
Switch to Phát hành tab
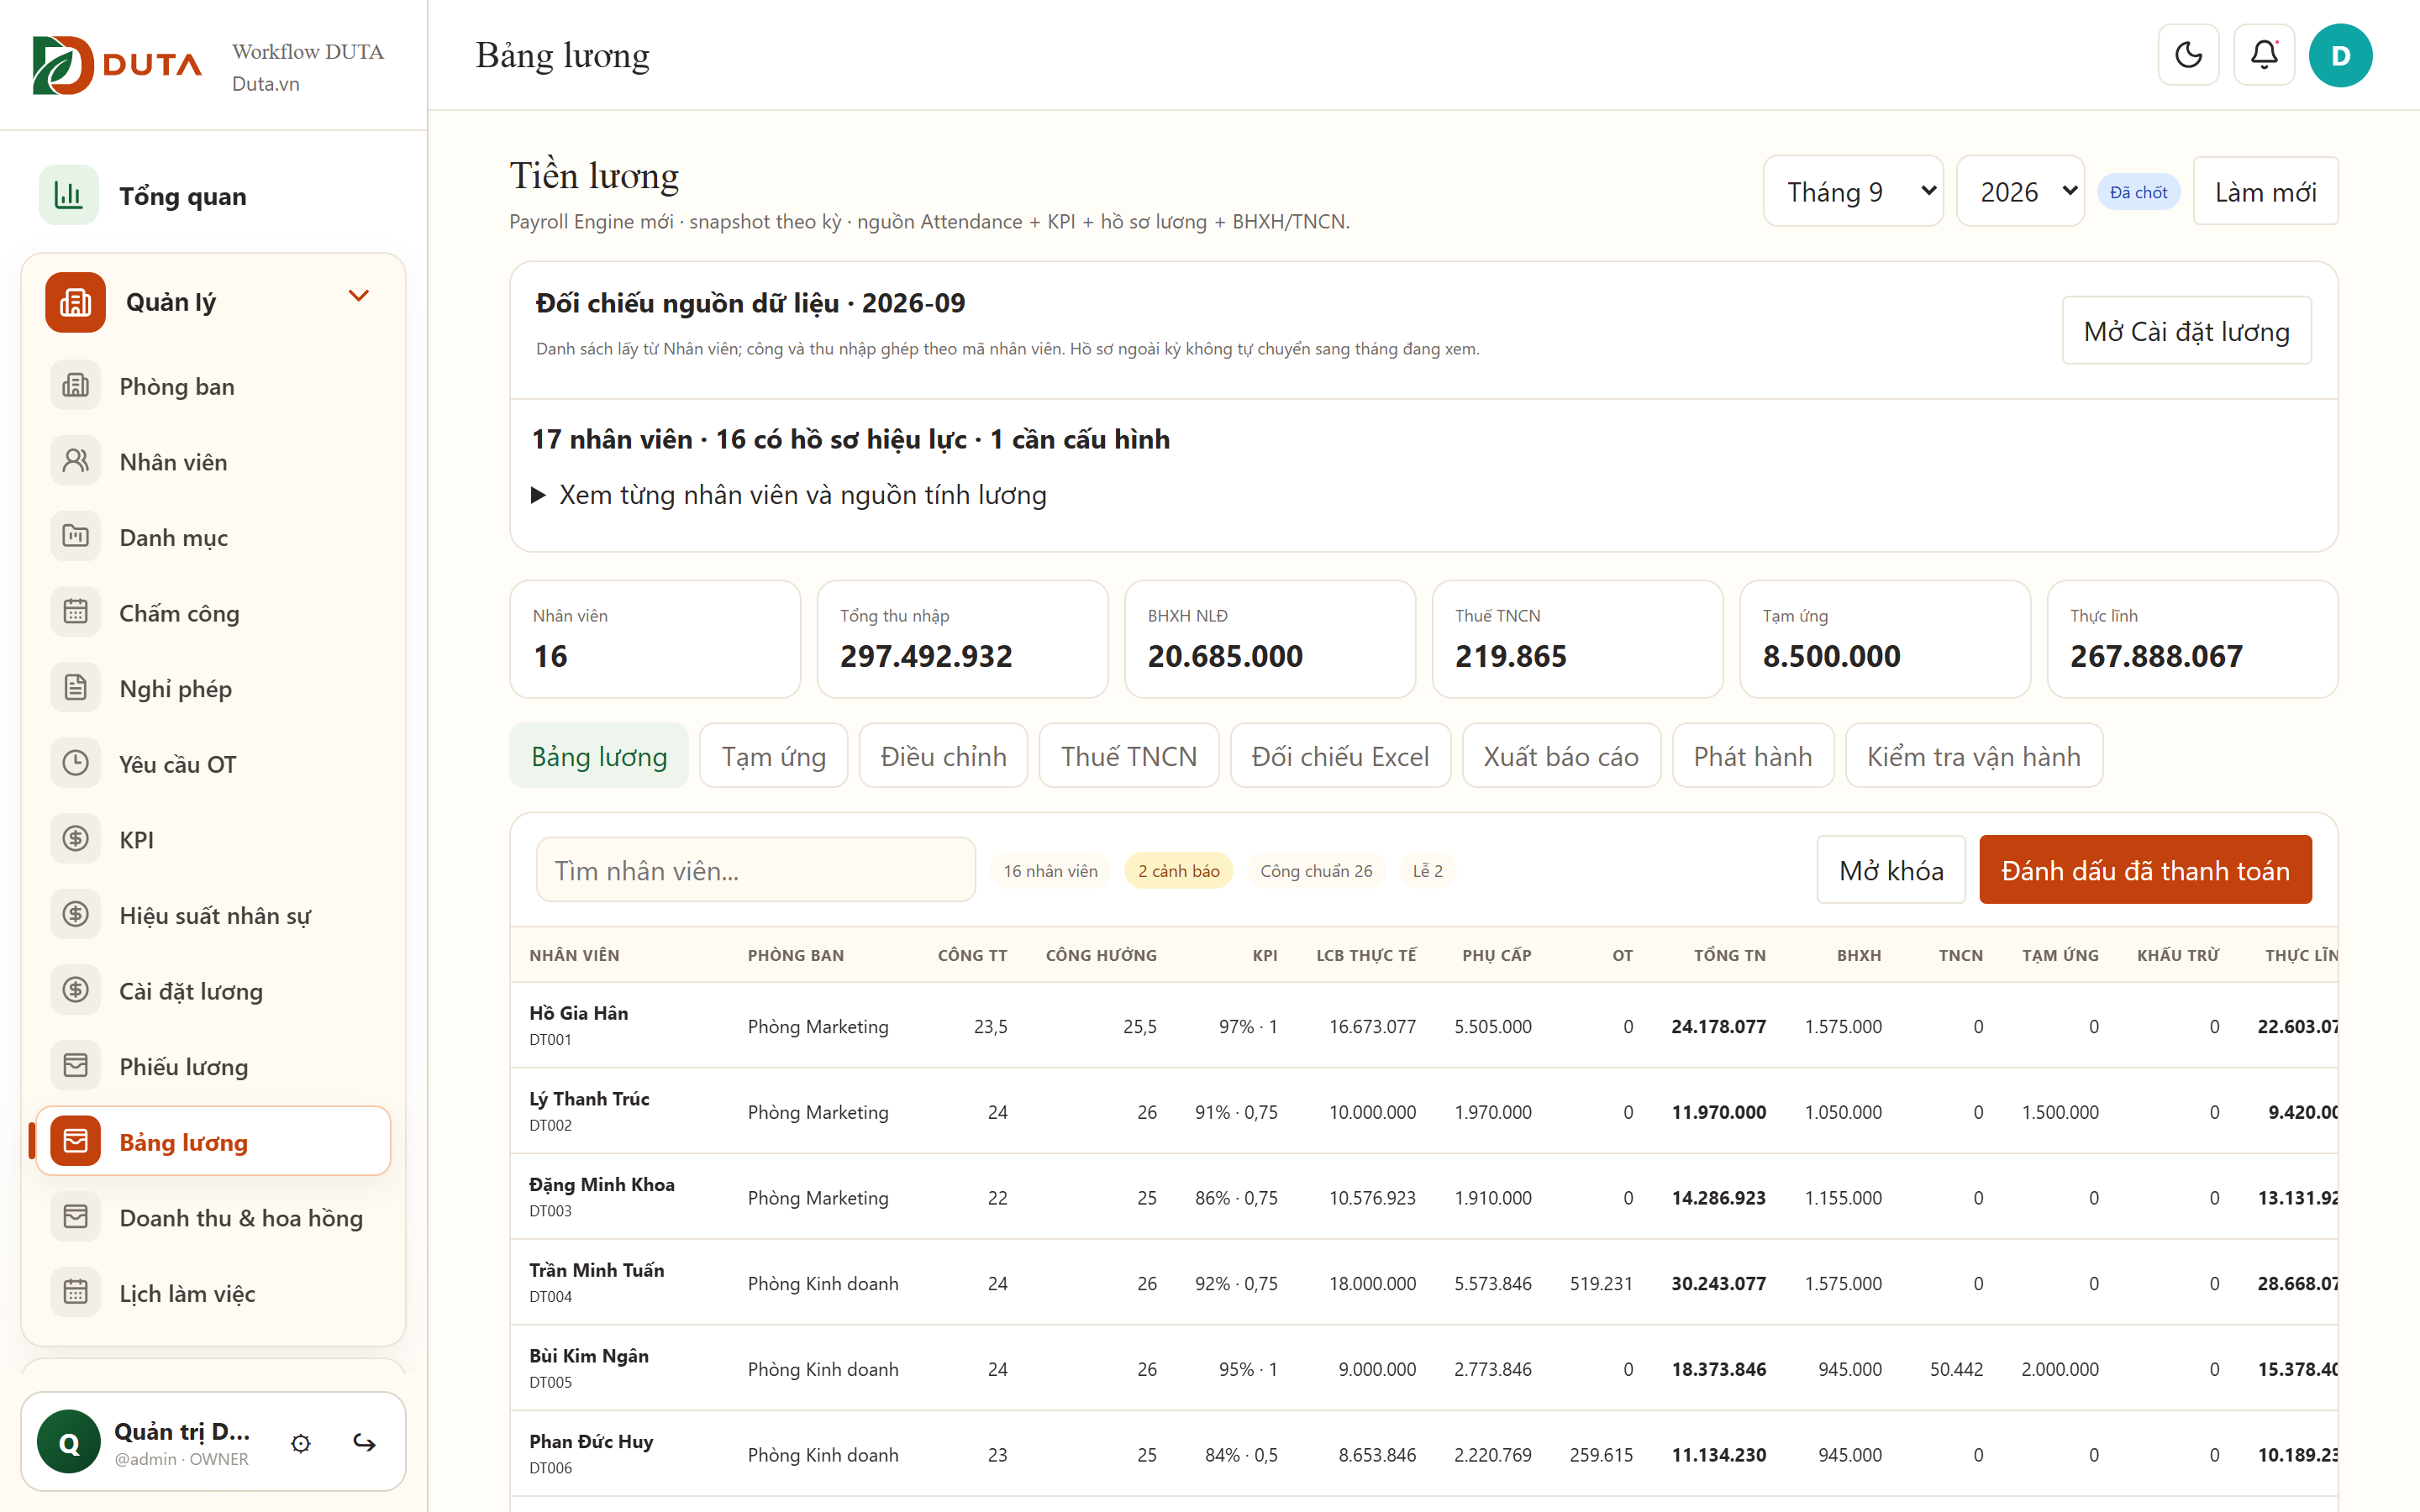pos(1753,756)
